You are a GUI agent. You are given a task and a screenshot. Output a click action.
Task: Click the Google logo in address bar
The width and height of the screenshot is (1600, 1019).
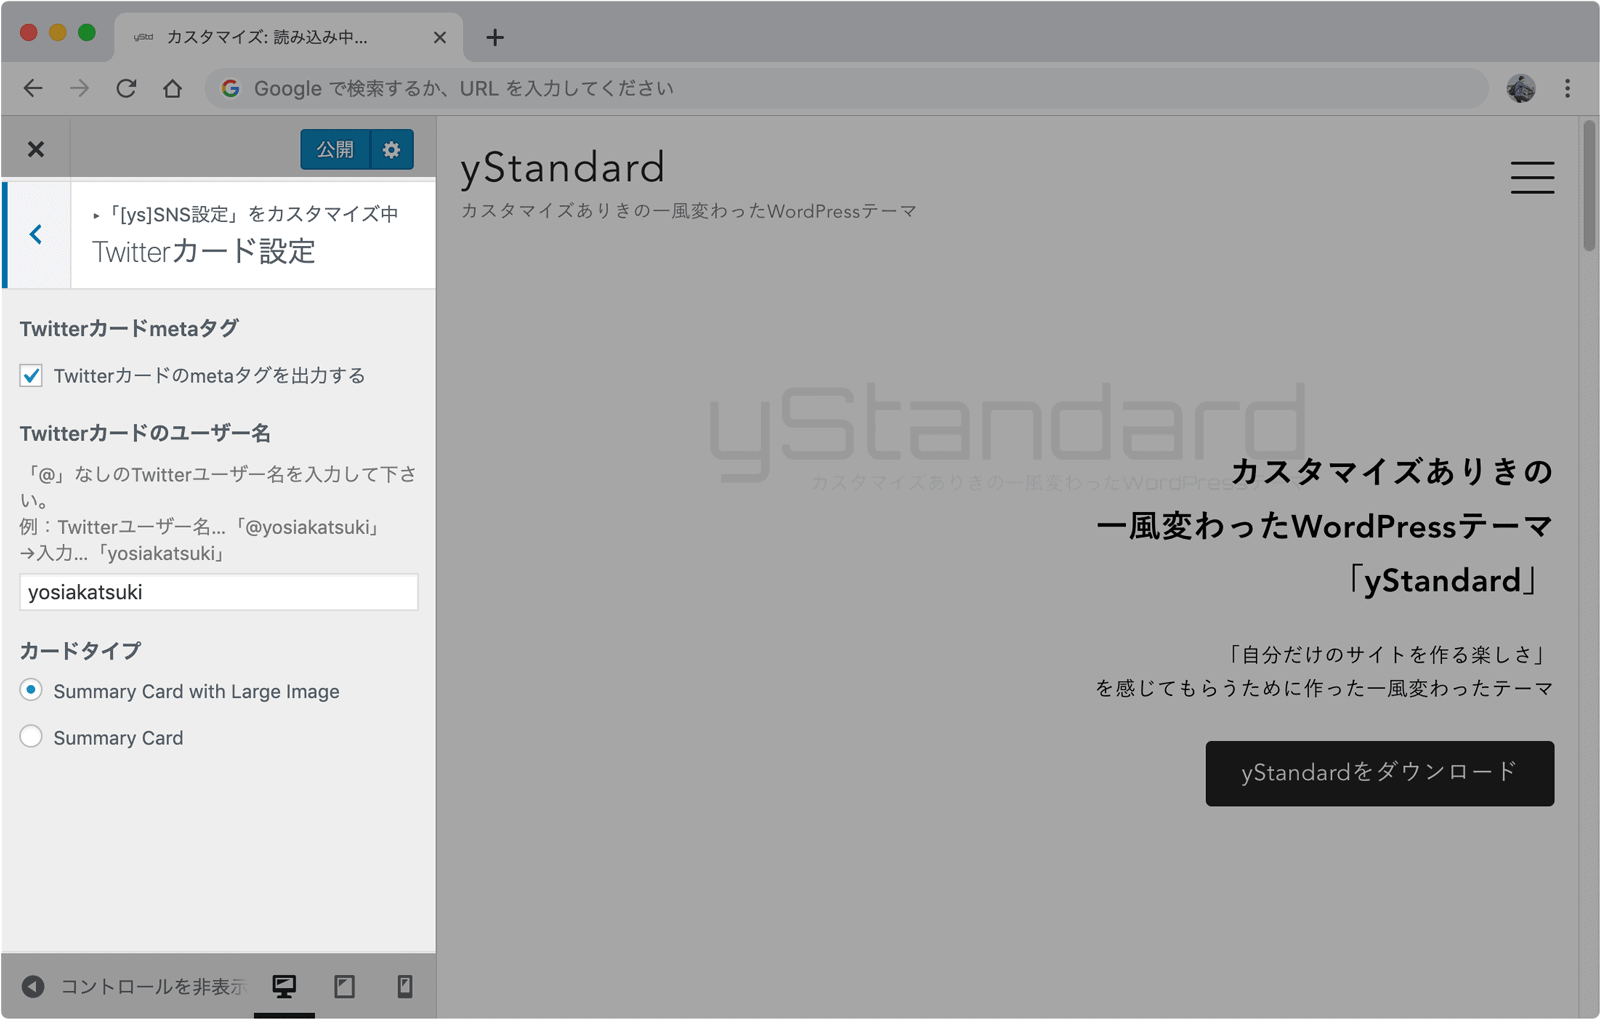tap(230, 88)
